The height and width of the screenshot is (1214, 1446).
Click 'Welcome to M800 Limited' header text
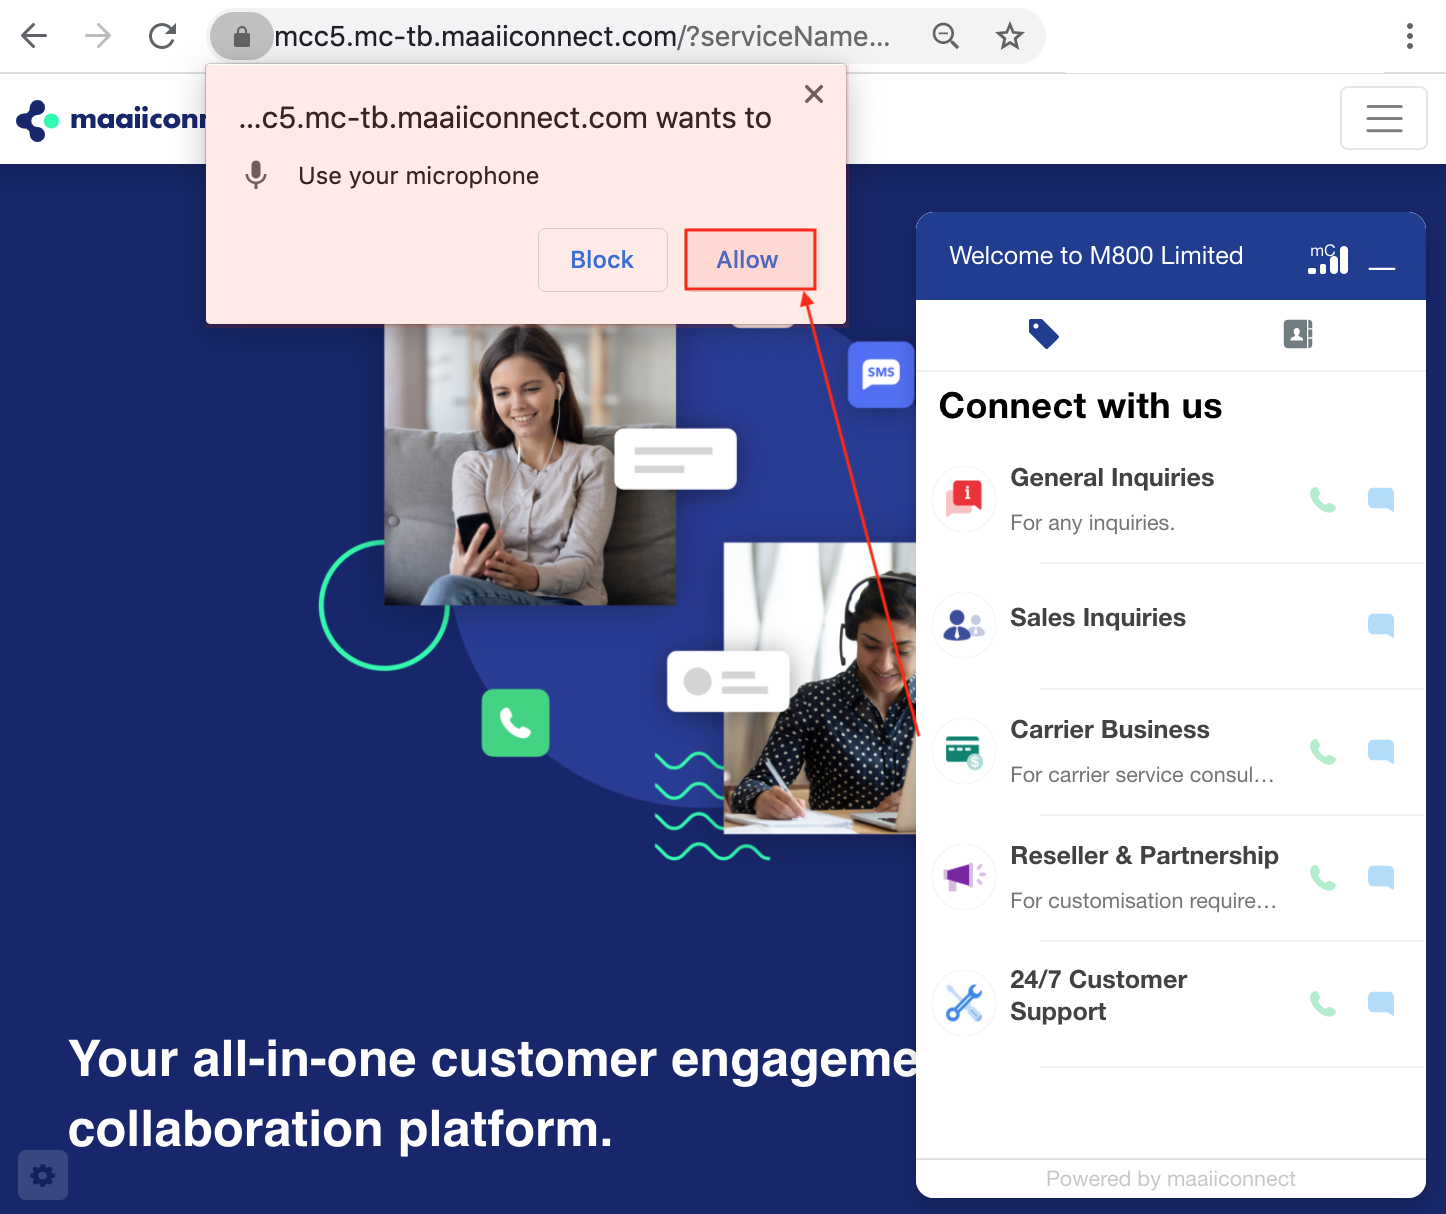tap(1096, 256)
